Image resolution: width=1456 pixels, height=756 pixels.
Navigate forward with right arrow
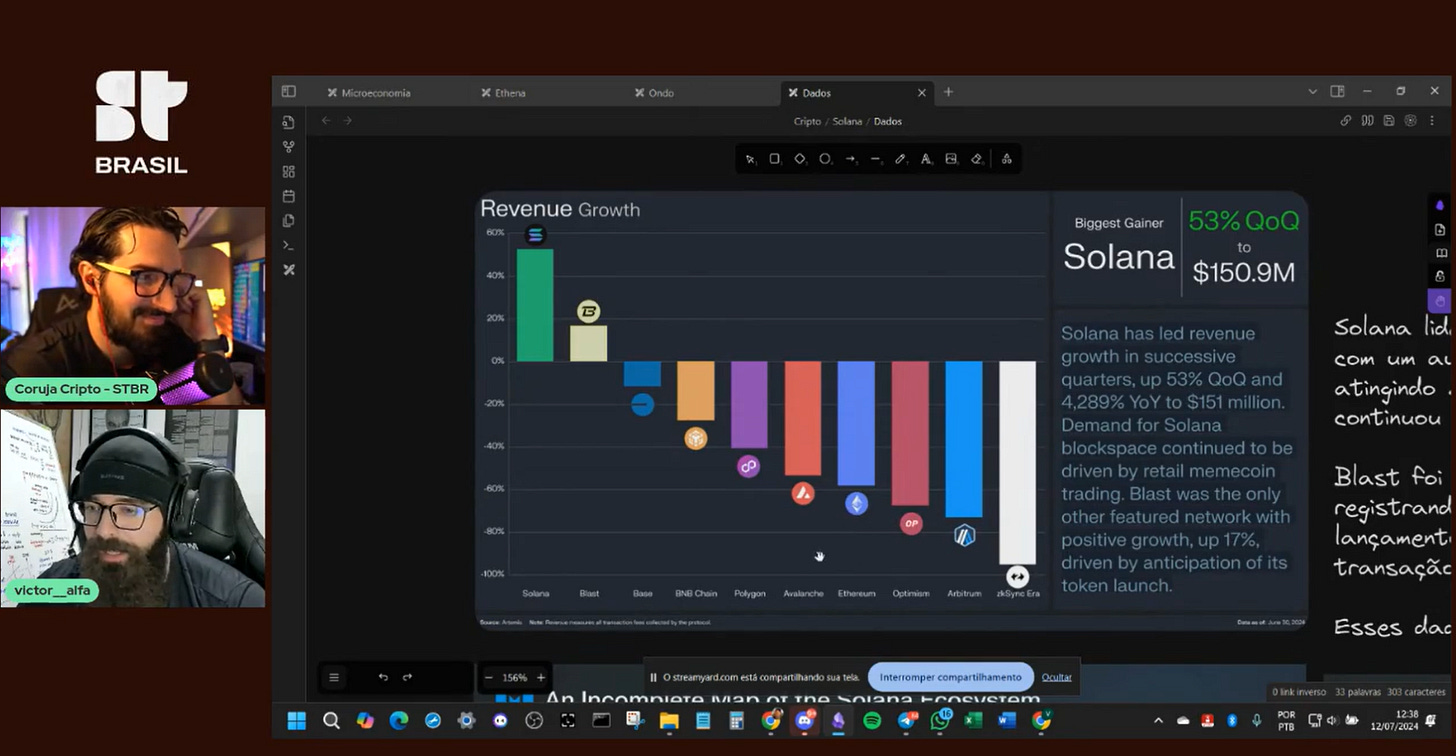point(348,121)
